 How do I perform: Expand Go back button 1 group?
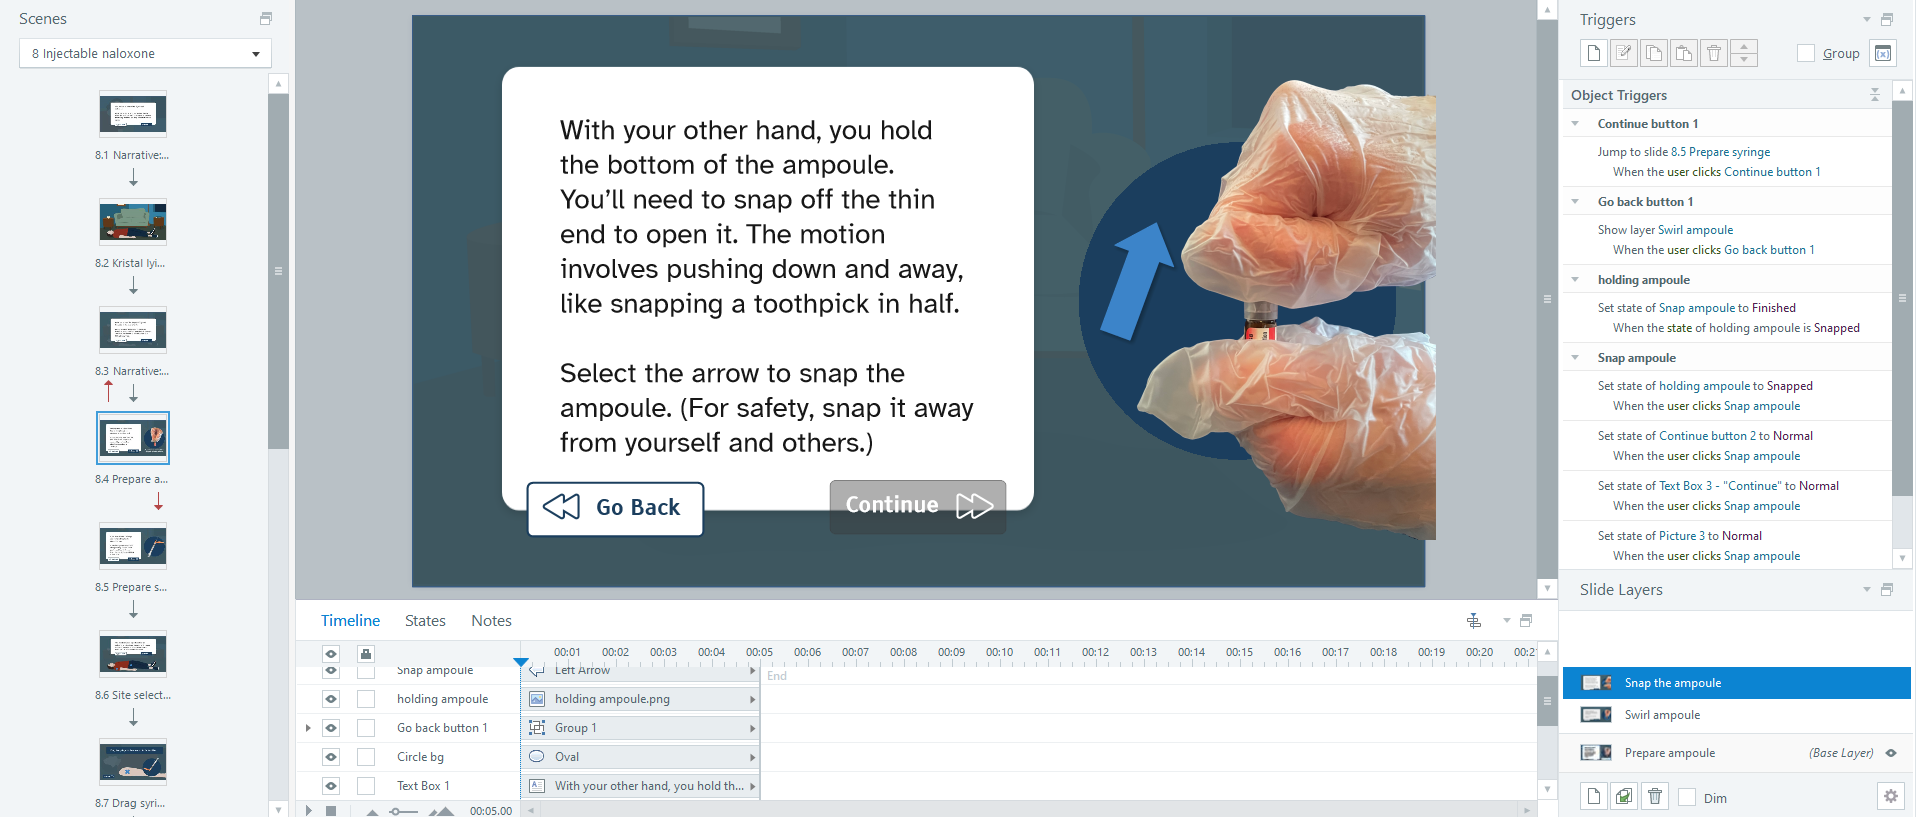[308, 728]
